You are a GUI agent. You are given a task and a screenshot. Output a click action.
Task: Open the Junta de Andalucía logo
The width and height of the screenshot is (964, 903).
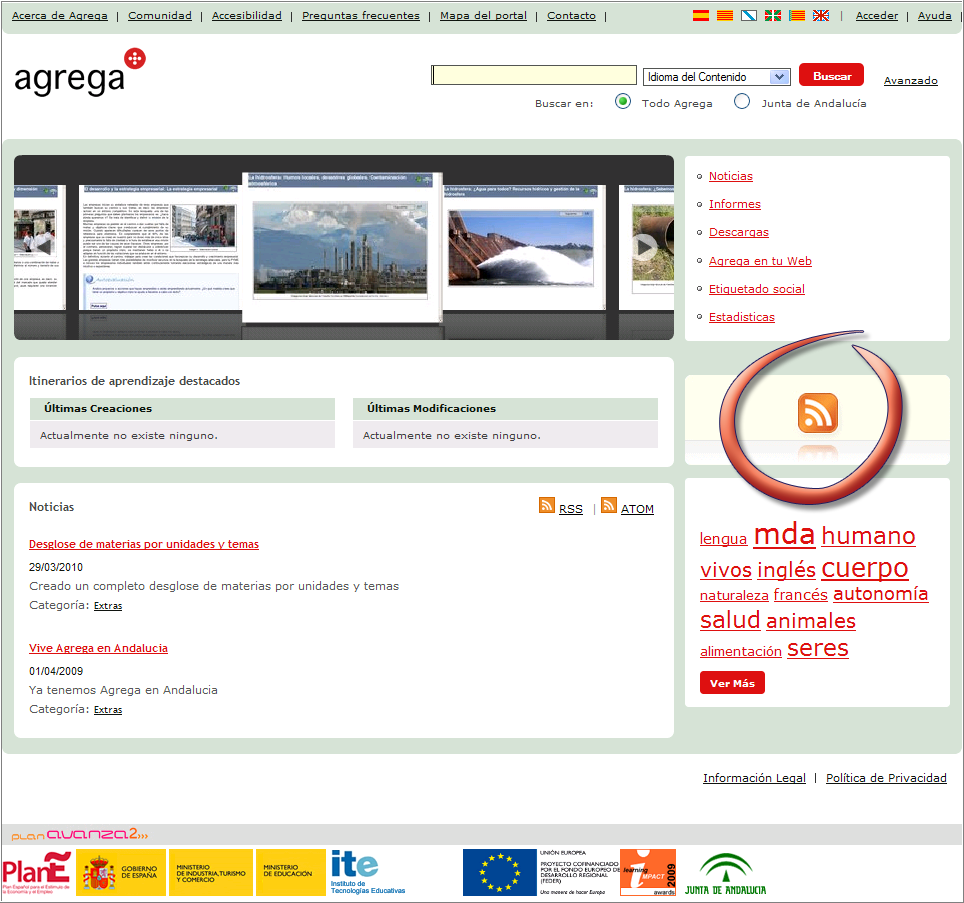click(x=725, y=873)
